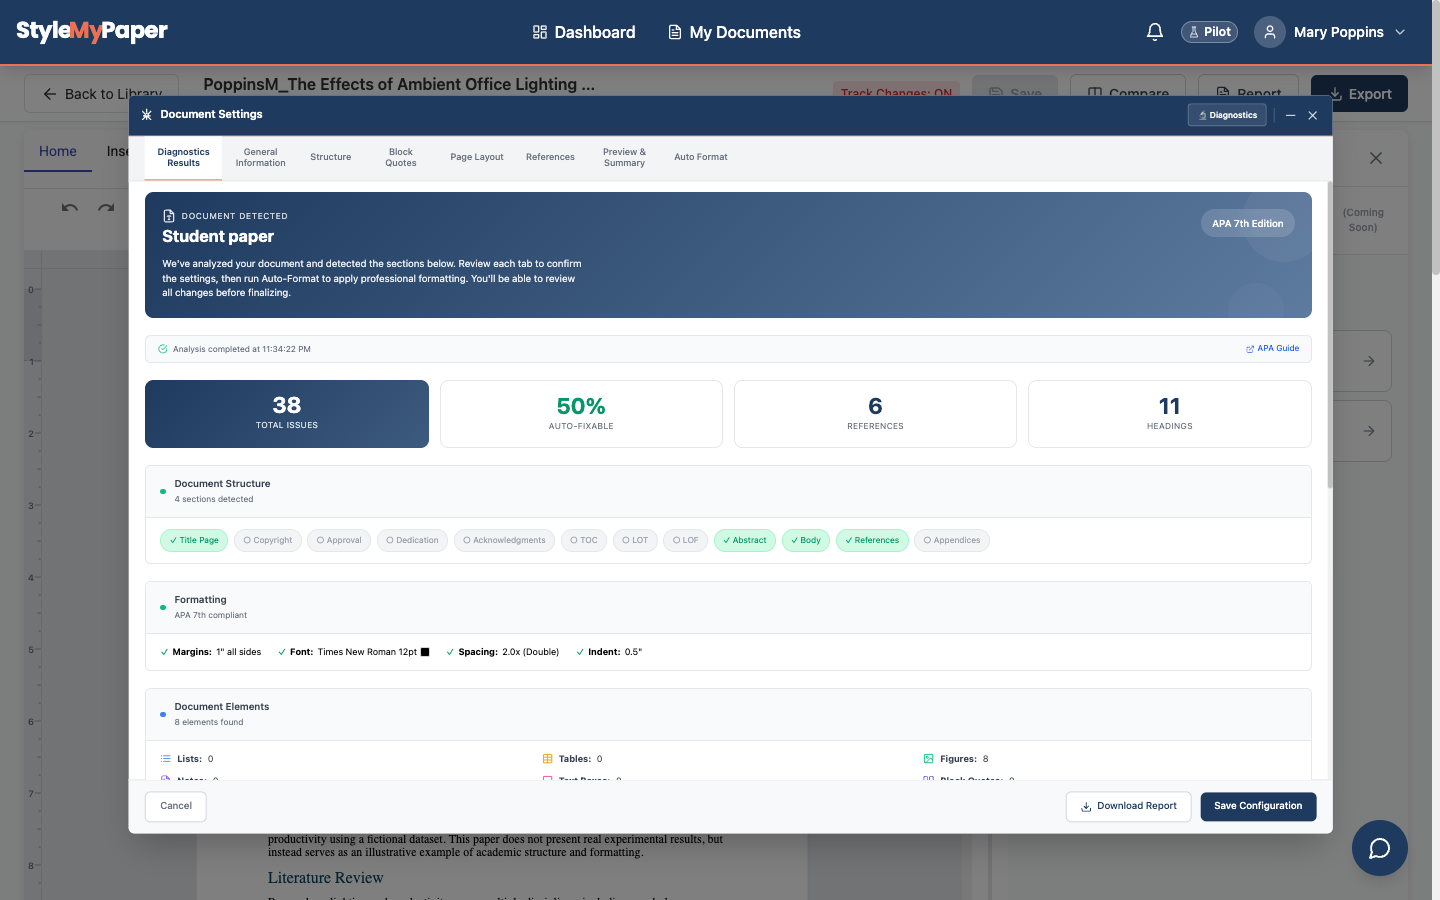Click the dialog vertical scrollbar

tap(1330, 335)
